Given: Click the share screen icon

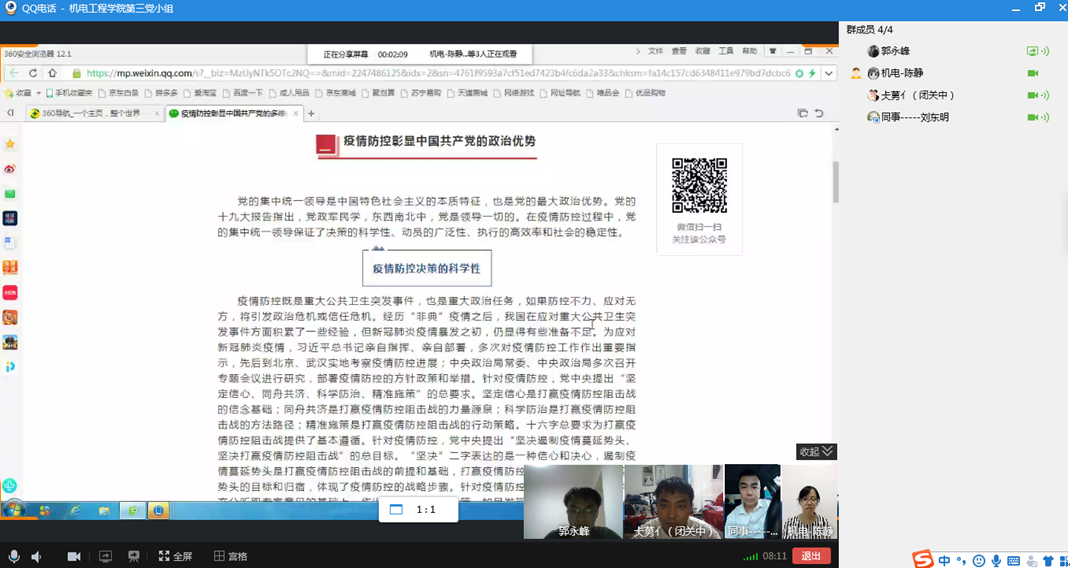Looking at the screenshot, I should coord(105,556).
